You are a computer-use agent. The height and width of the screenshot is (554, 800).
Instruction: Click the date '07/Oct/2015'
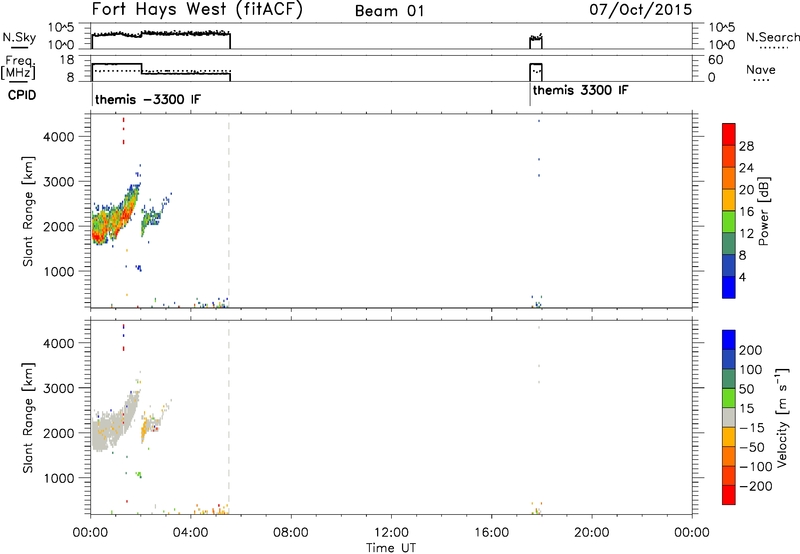coord(641,10)
